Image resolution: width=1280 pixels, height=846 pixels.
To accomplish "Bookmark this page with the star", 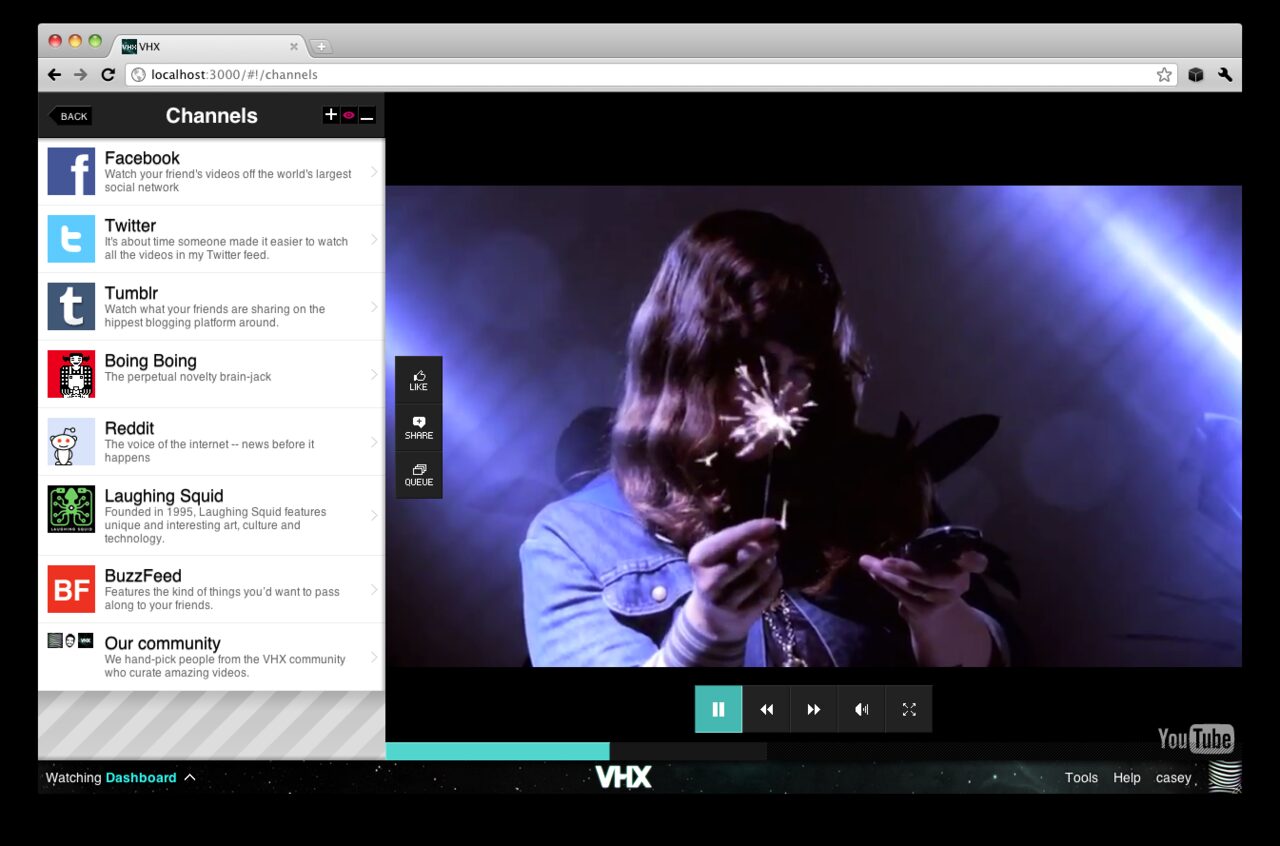I will point(1164,74).
